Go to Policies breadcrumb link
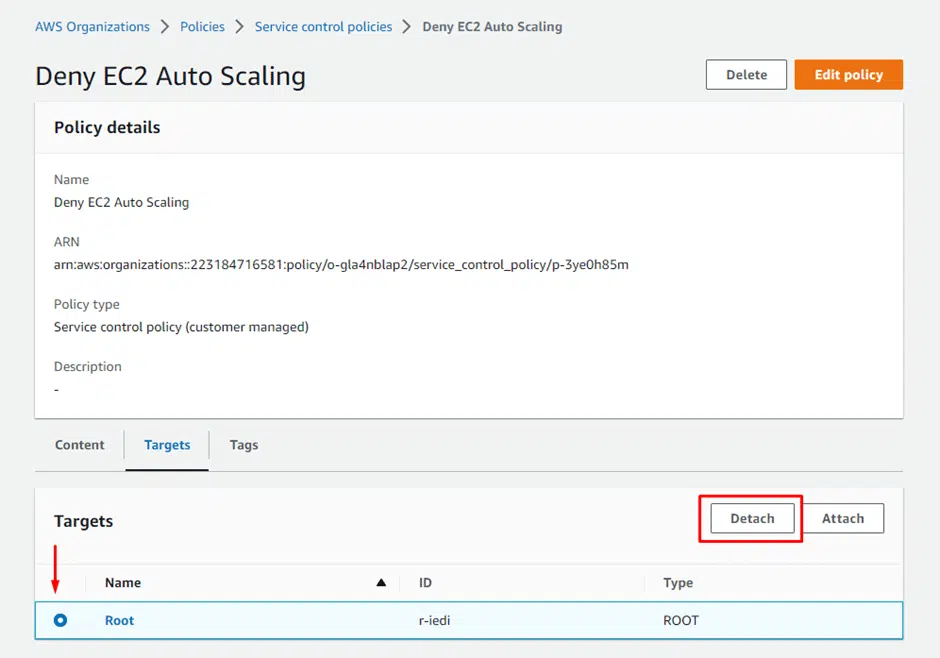The width and height of the screenshot is (940, 658). tap(202, 27)
